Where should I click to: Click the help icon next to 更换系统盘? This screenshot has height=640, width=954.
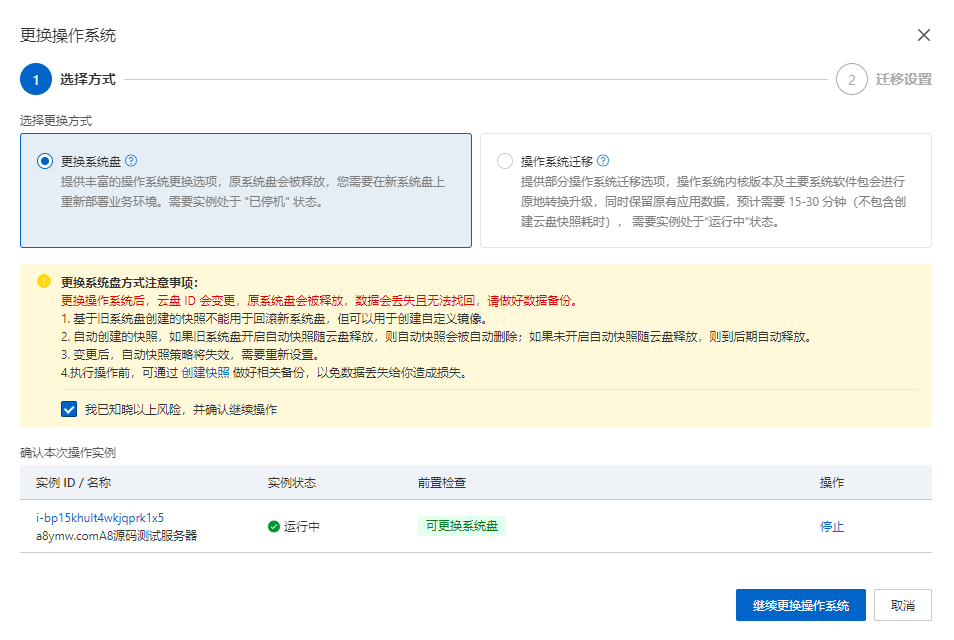(132, 161)
